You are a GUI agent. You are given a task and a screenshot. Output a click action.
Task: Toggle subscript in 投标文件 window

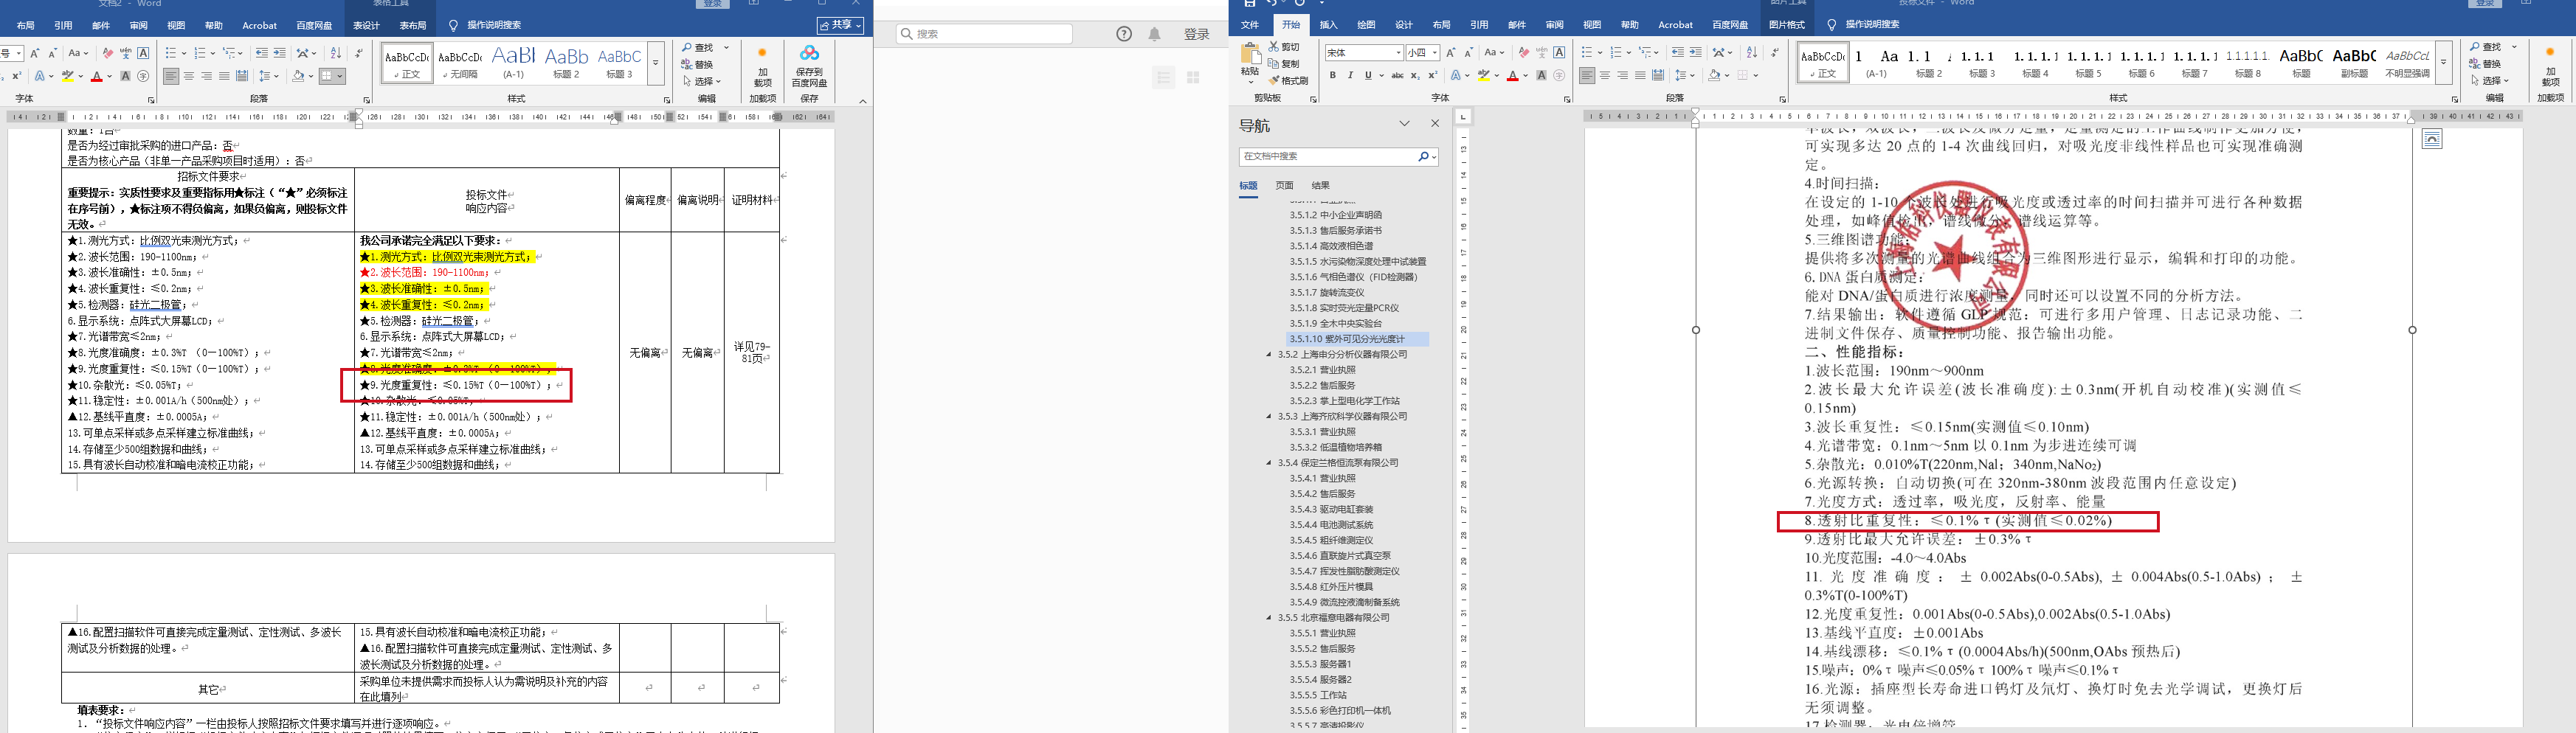1415,75
